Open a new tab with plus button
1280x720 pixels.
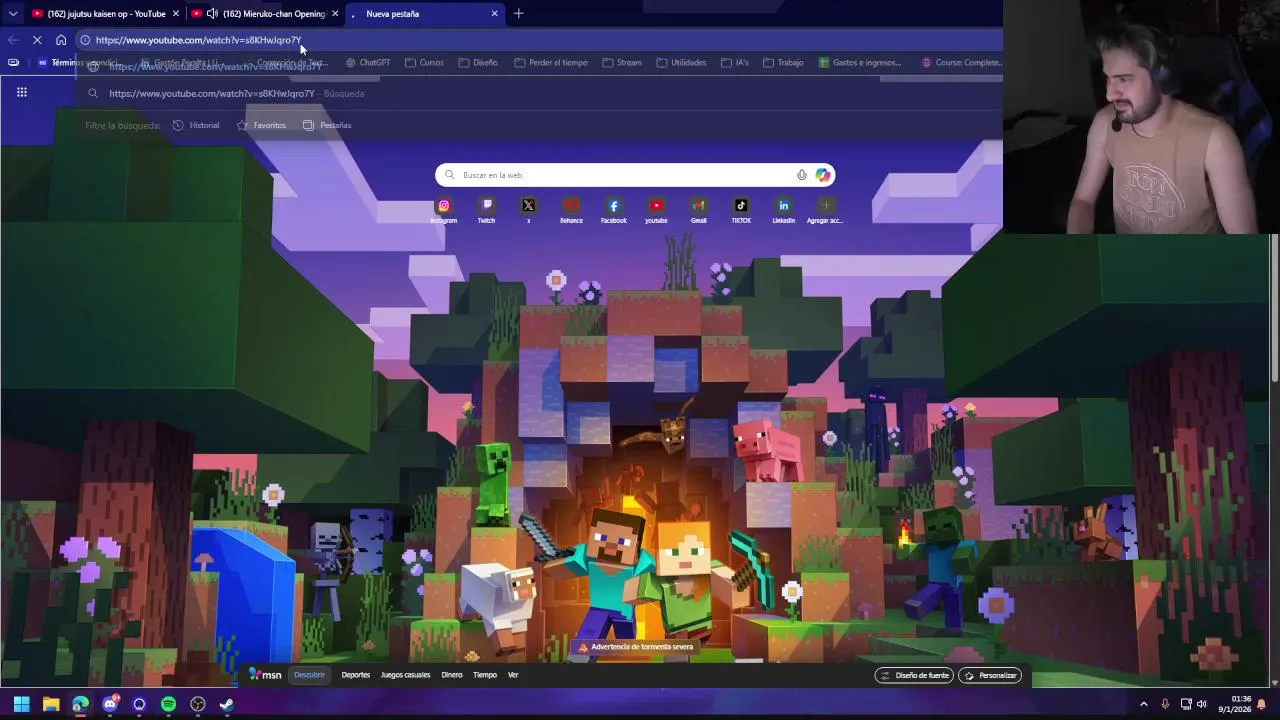tap(518, 14)
